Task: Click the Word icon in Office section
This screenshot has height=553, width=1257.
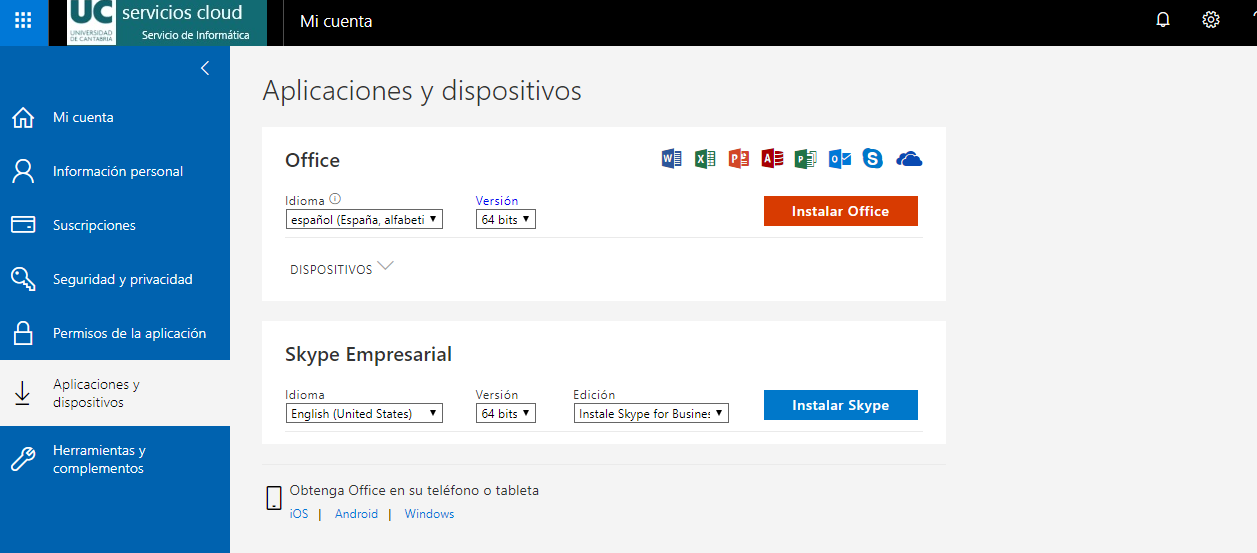Action: tap(672, 158)
